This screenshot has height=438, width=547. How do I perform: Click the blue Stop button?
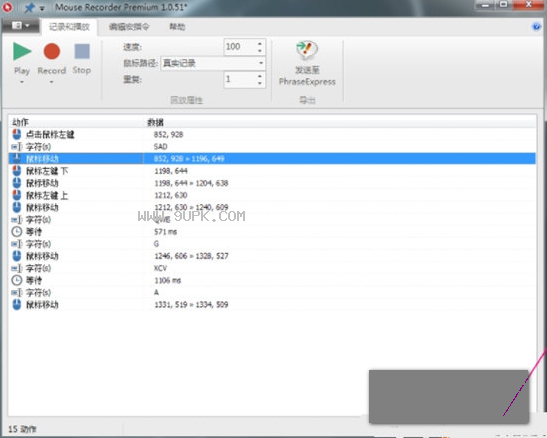(82, 51)
